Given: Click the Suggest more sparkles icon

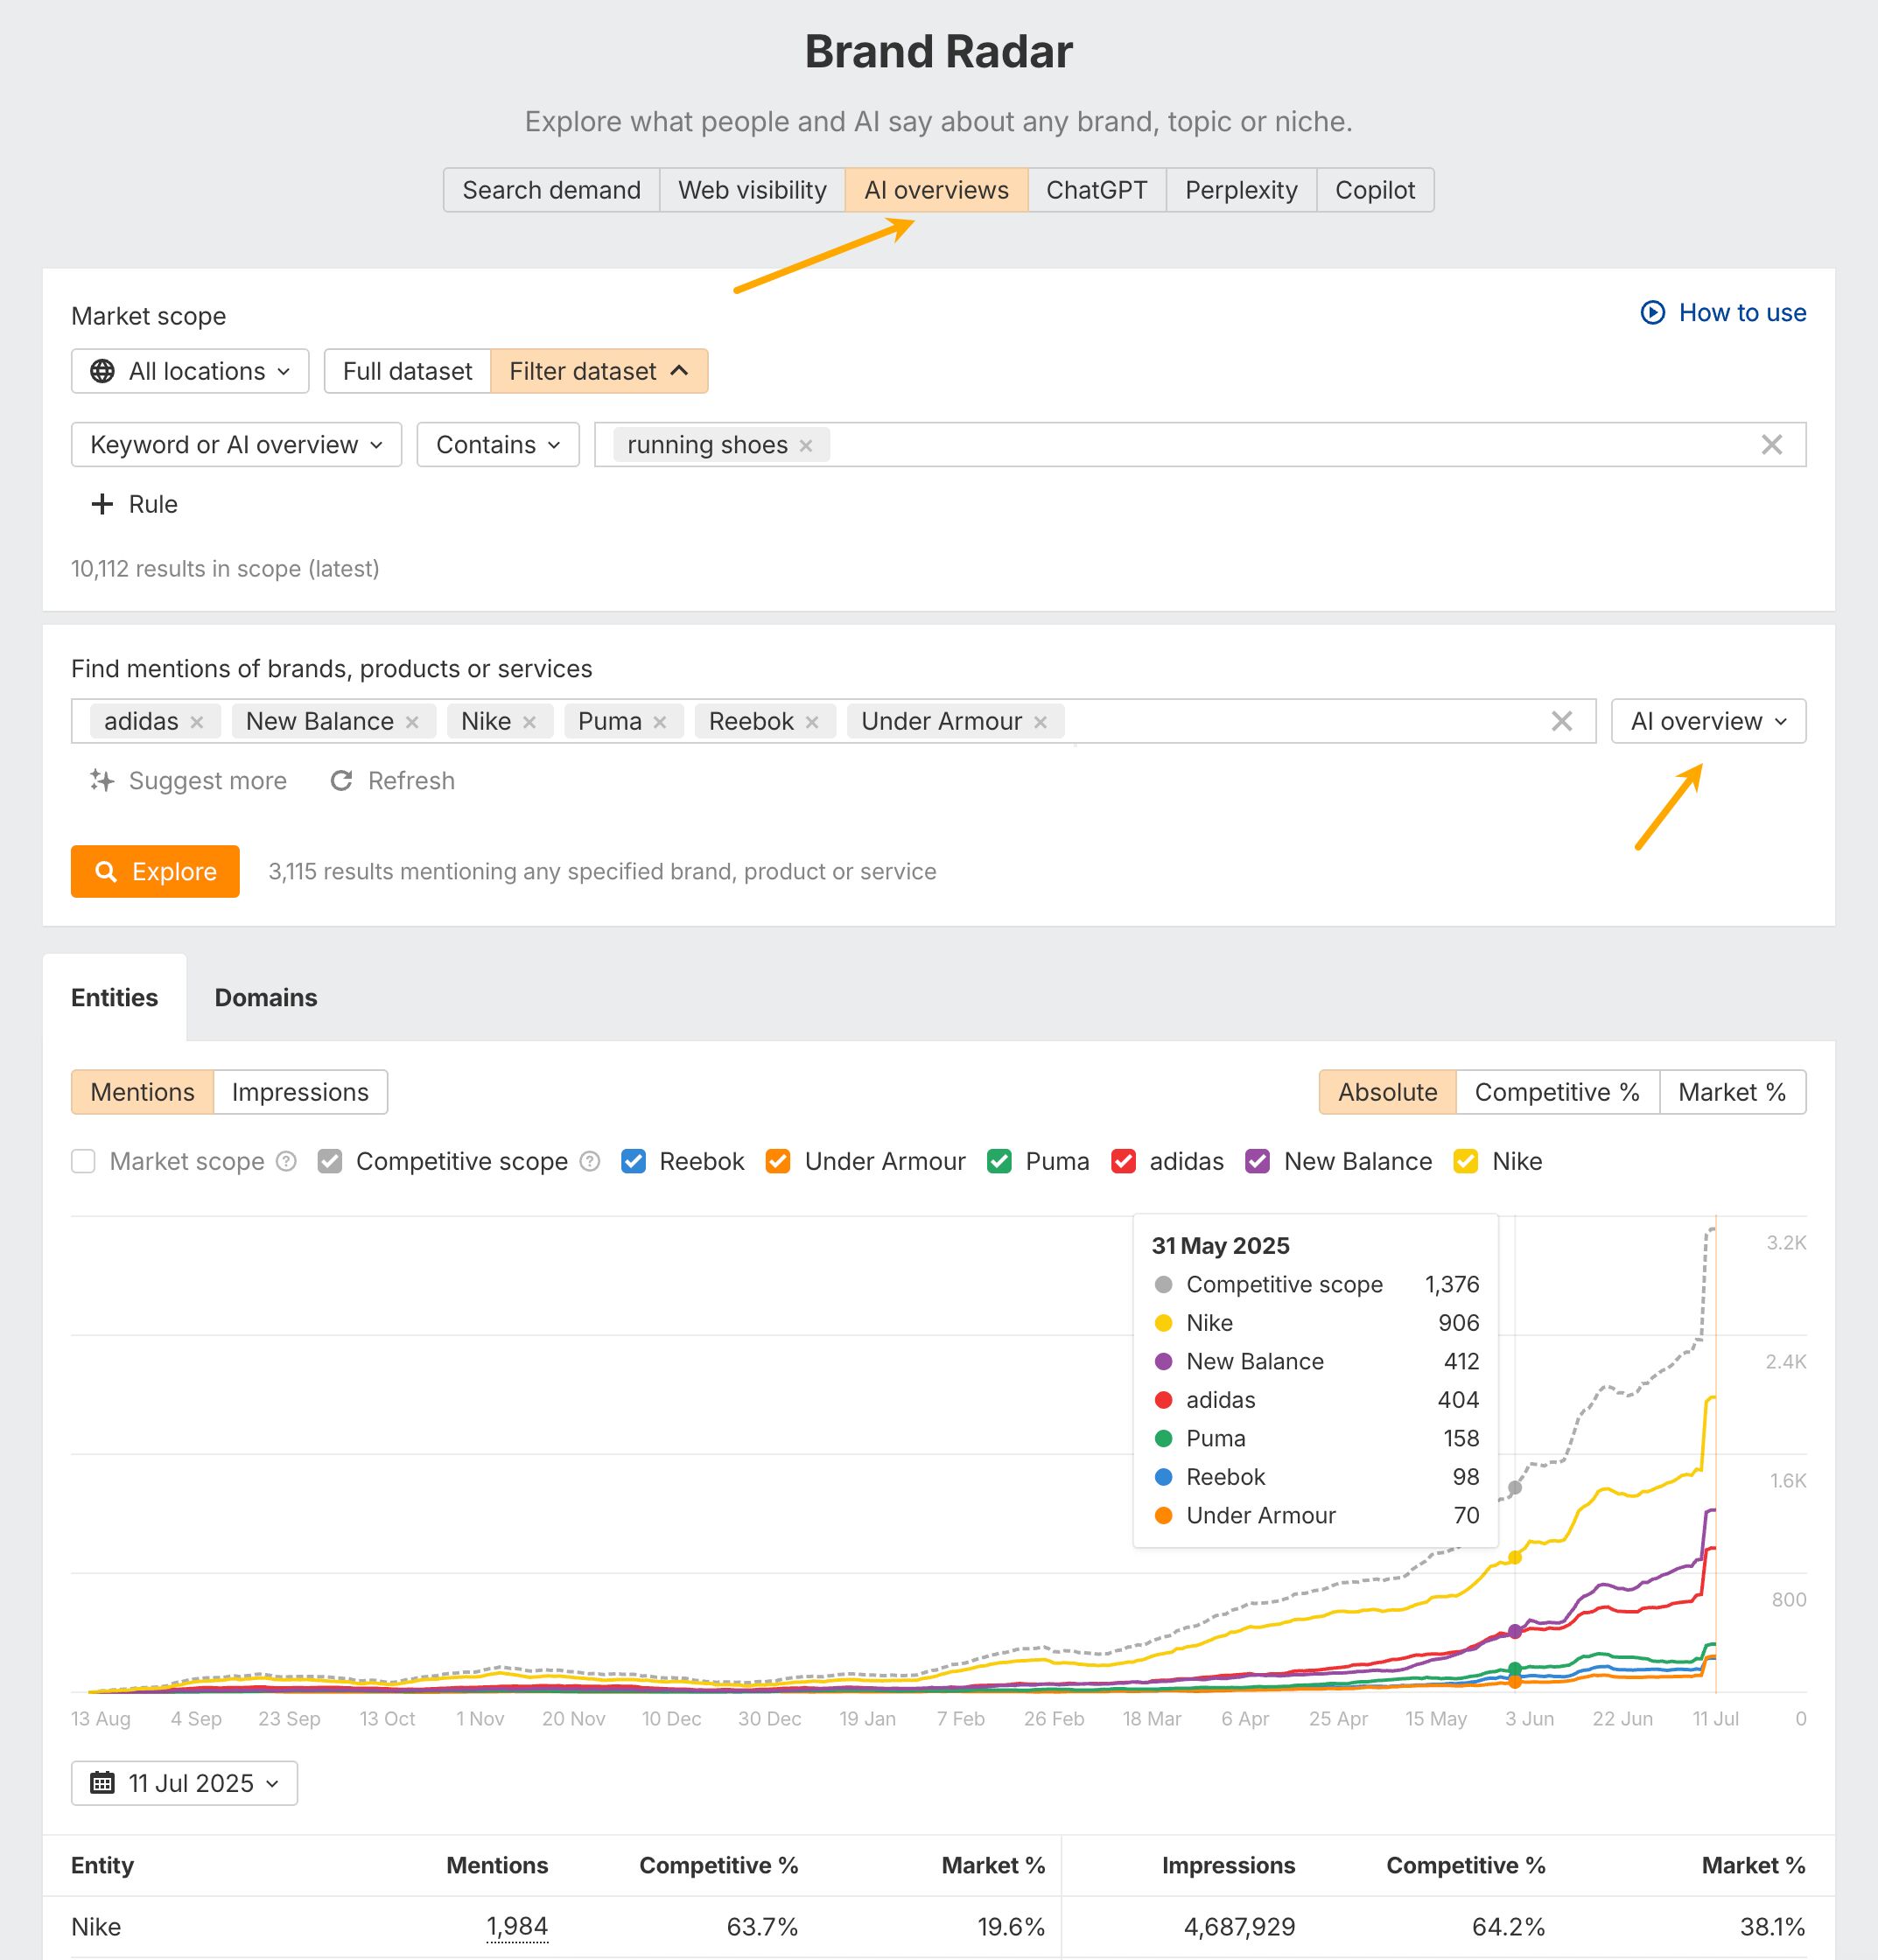Looking at the screenshot, I should coord(103,781).
